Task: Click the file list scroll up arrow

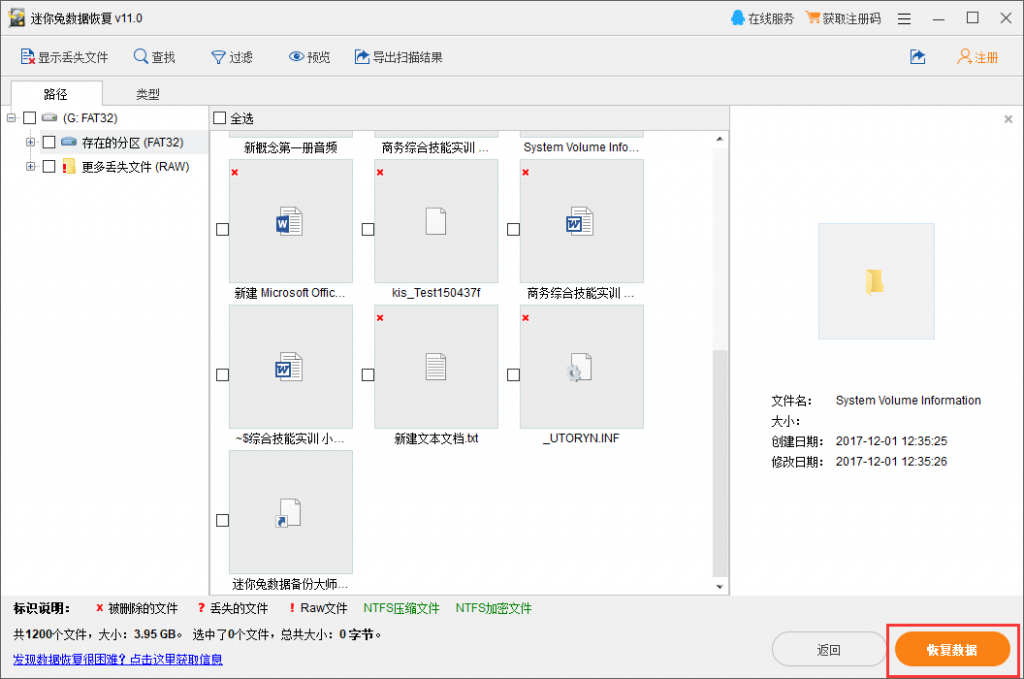Action: click(720, 139)
